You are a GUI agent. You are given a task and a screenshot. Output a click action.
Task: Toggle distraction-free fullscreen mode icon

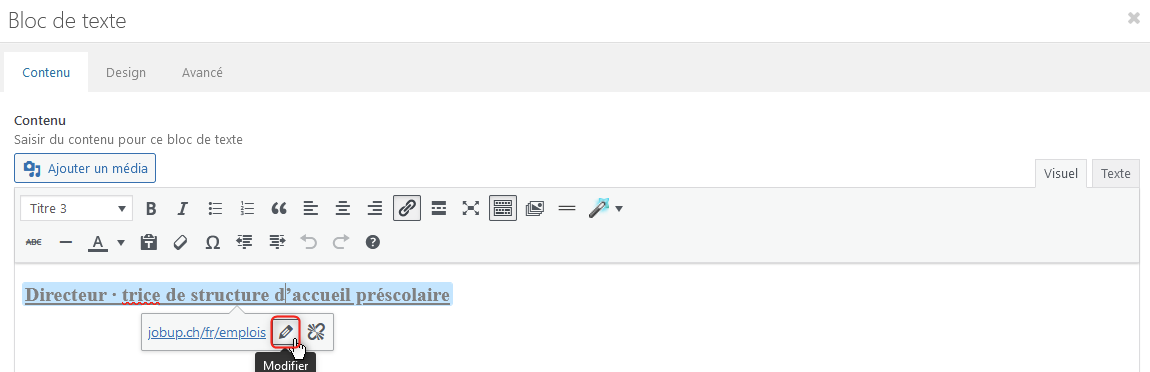[x=470, y=208]
